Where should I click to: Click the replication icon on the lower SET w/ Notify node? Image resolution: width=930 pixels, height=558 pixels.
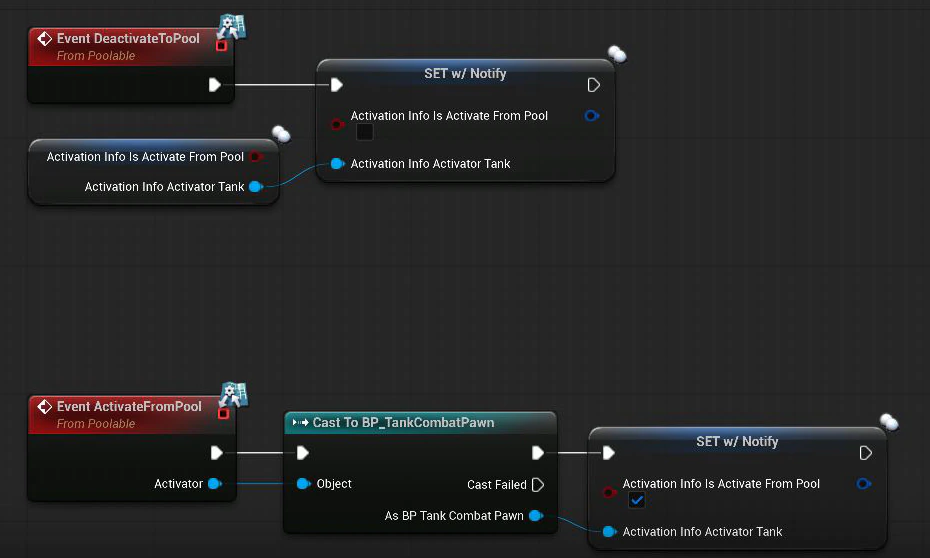(x=889, y=422)
